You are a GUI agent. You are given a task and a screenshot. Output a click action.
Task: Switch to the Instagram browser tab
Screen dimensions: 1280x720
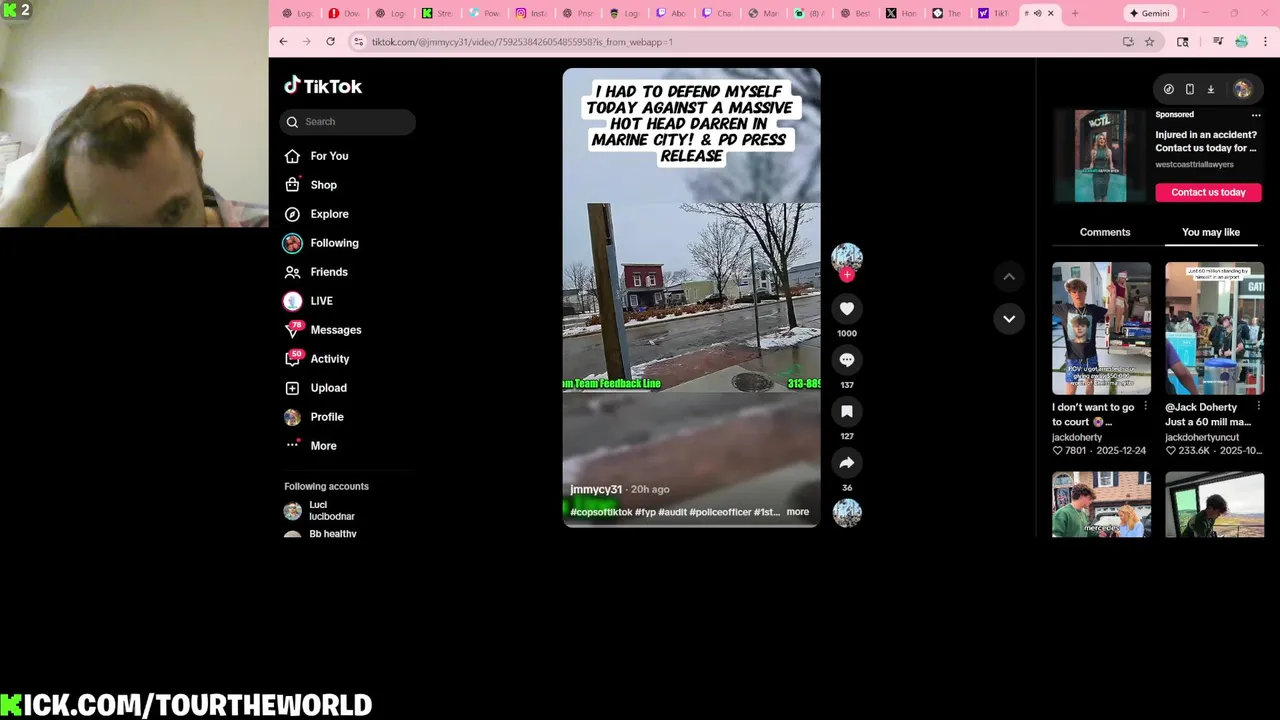click(531, 13)
